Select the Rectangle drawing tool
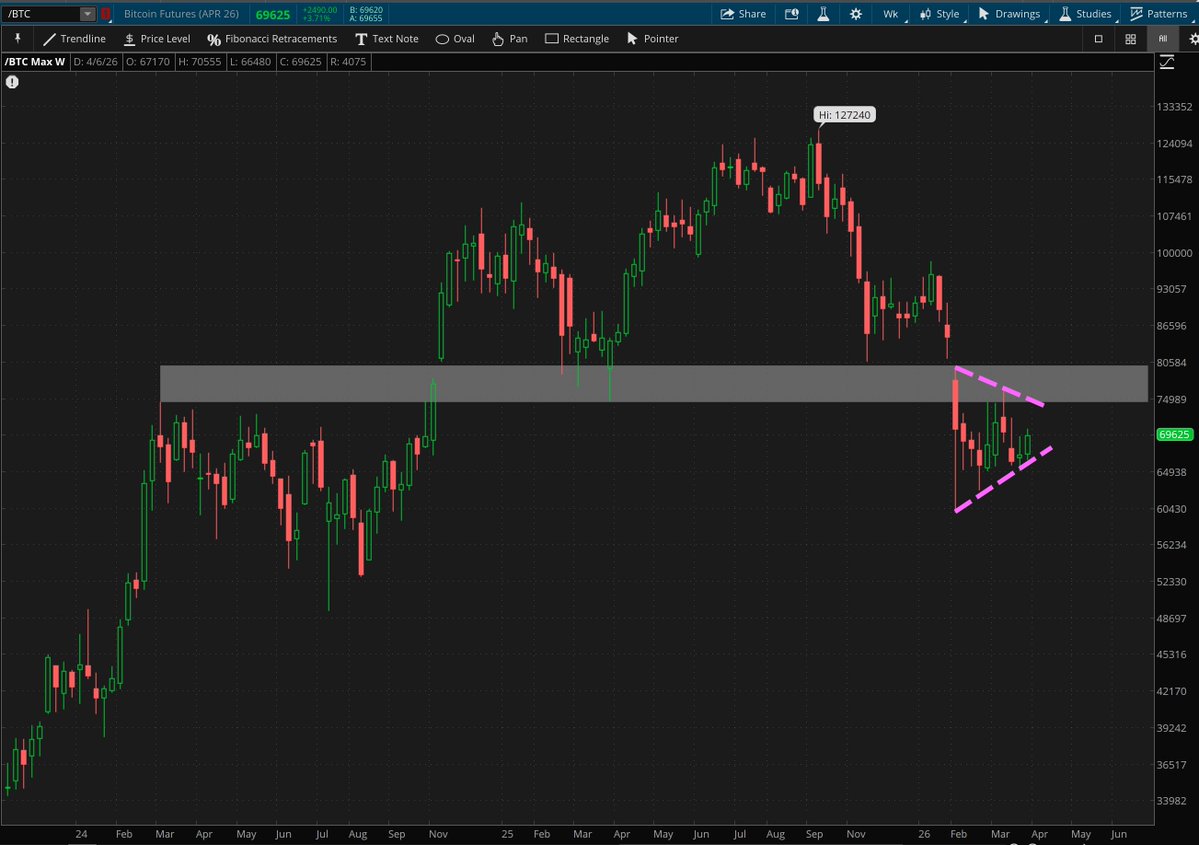The image size is (1199, 845). tap(577, 39)
